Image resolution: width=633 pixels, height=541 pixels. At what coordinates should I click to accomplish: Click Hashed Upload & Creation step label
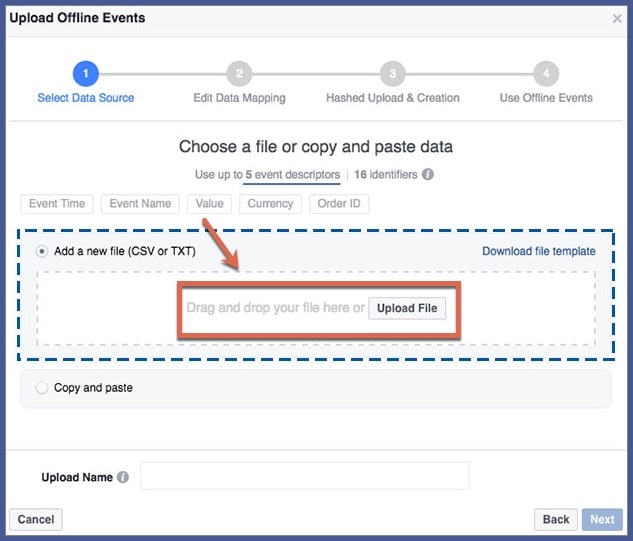click(x=392, y=98)
